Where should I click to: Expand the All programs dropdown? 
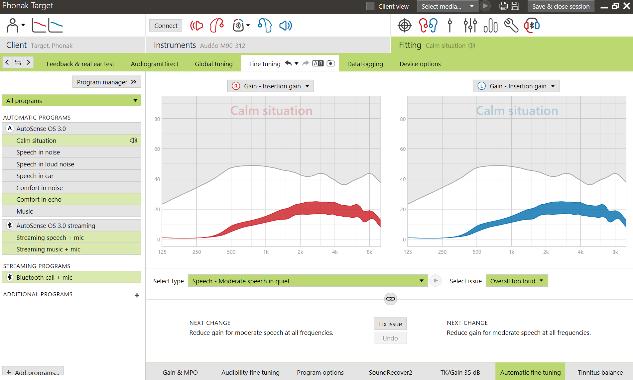tap(71, 101)
